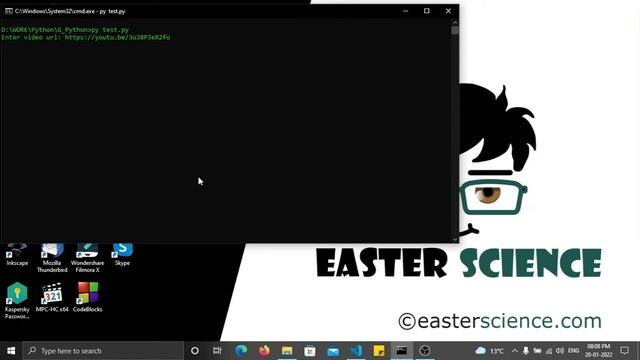Click the cmd.exe window title text
Image resolution: width=640 pixels, height=360 pixels.
(x=70, y=11)
